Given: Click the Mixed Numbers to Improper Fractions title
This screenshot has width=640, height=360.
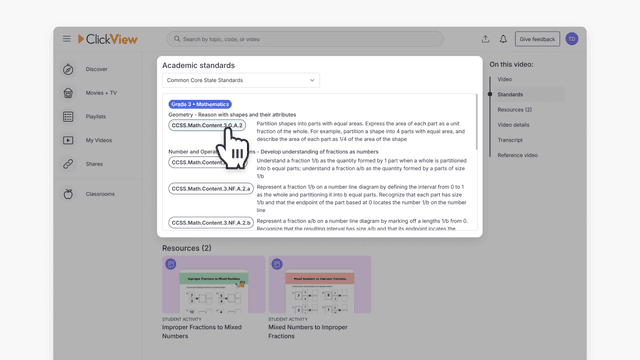Looking at the screenshot, I should tap(308, 331).
